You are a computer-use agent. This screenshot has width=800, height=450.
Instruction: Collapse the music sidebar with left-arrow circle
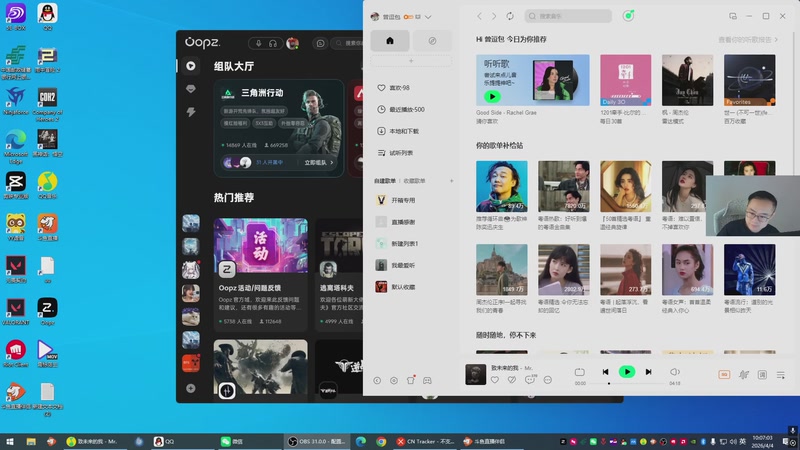pyautogui.click(x=377, y=381)
